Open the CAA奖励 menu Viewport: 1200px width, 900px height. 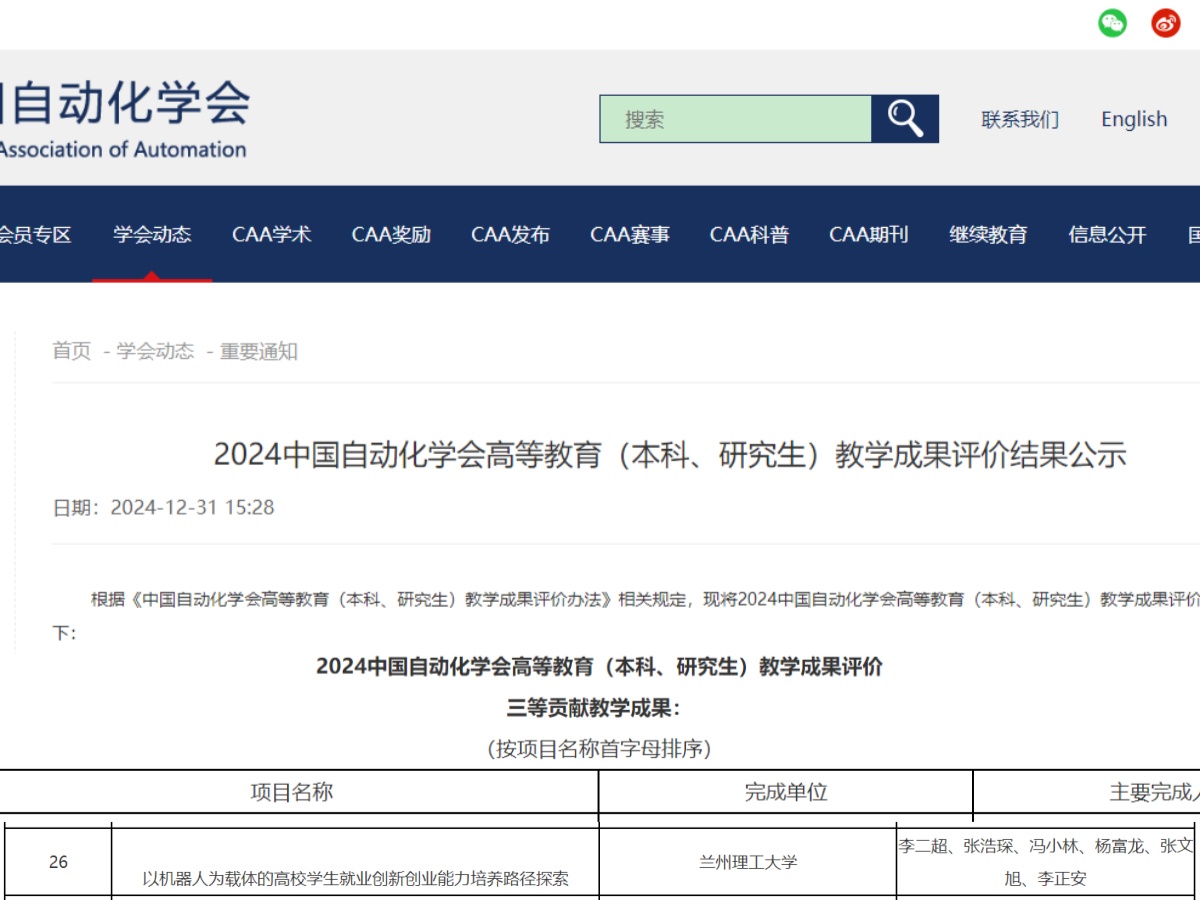point(390,236)
